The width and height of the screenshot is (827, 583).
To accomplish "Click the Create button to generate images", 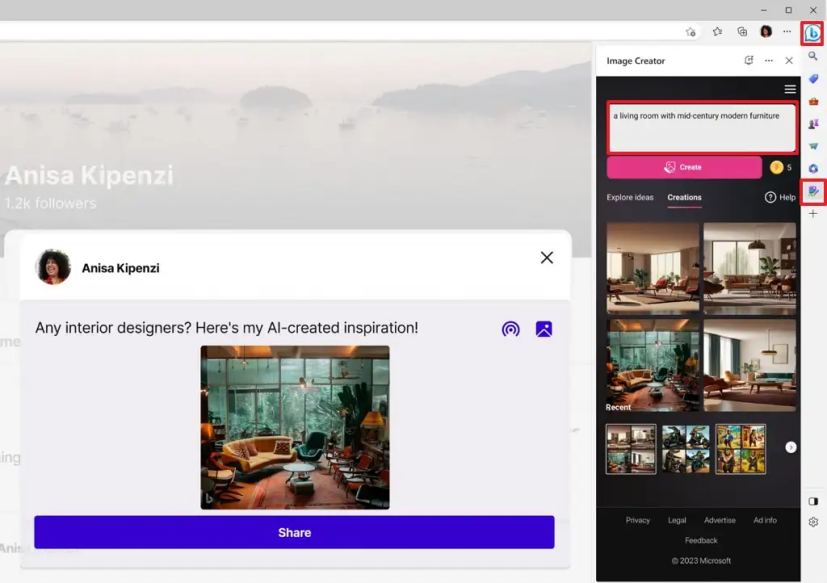I will (x=686, y=166).
